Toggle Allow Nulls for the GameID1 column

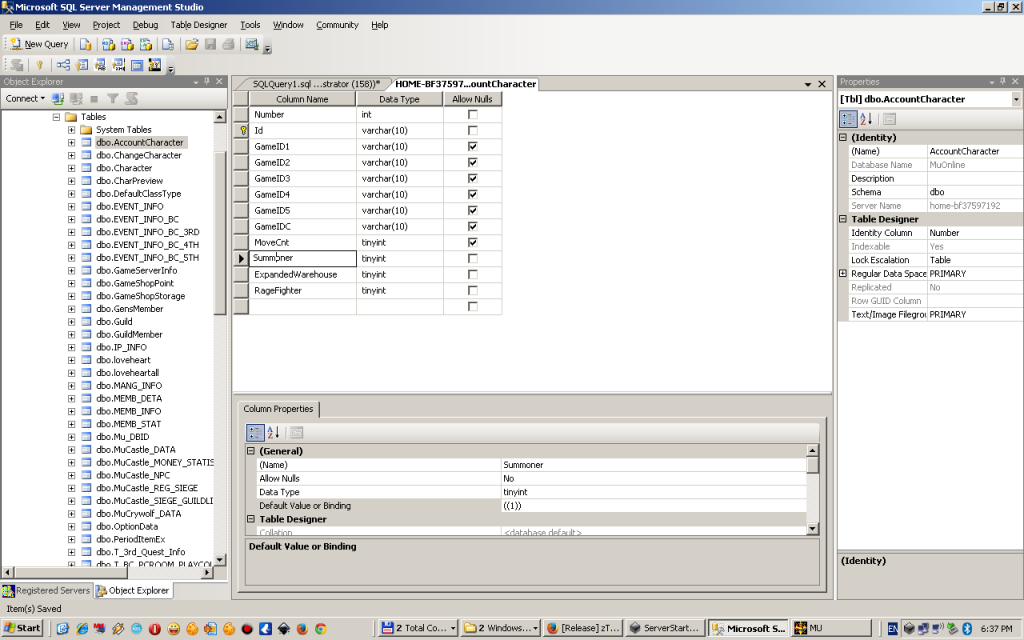pyautogui.click(x=472, y=146)
